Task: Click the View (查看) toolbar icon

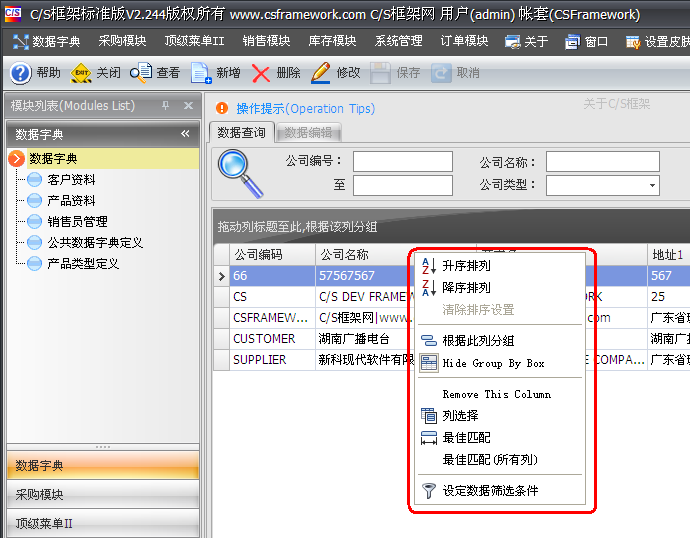Action: tap(141, 73)
